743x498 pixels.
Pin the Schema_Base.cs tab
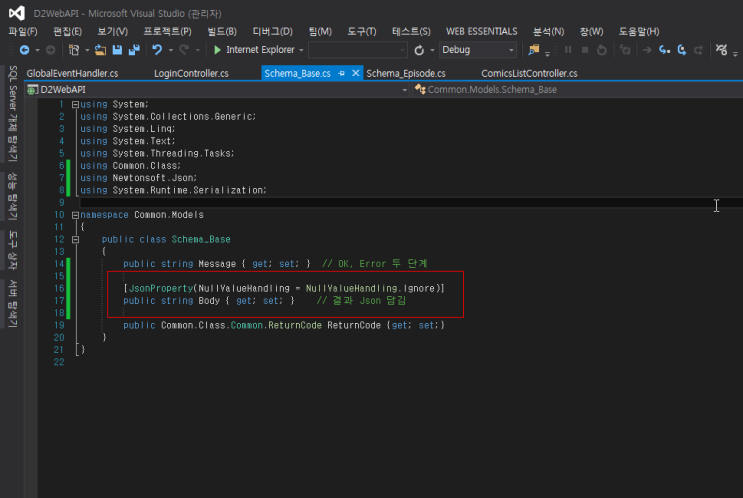(x=341, y=73)
